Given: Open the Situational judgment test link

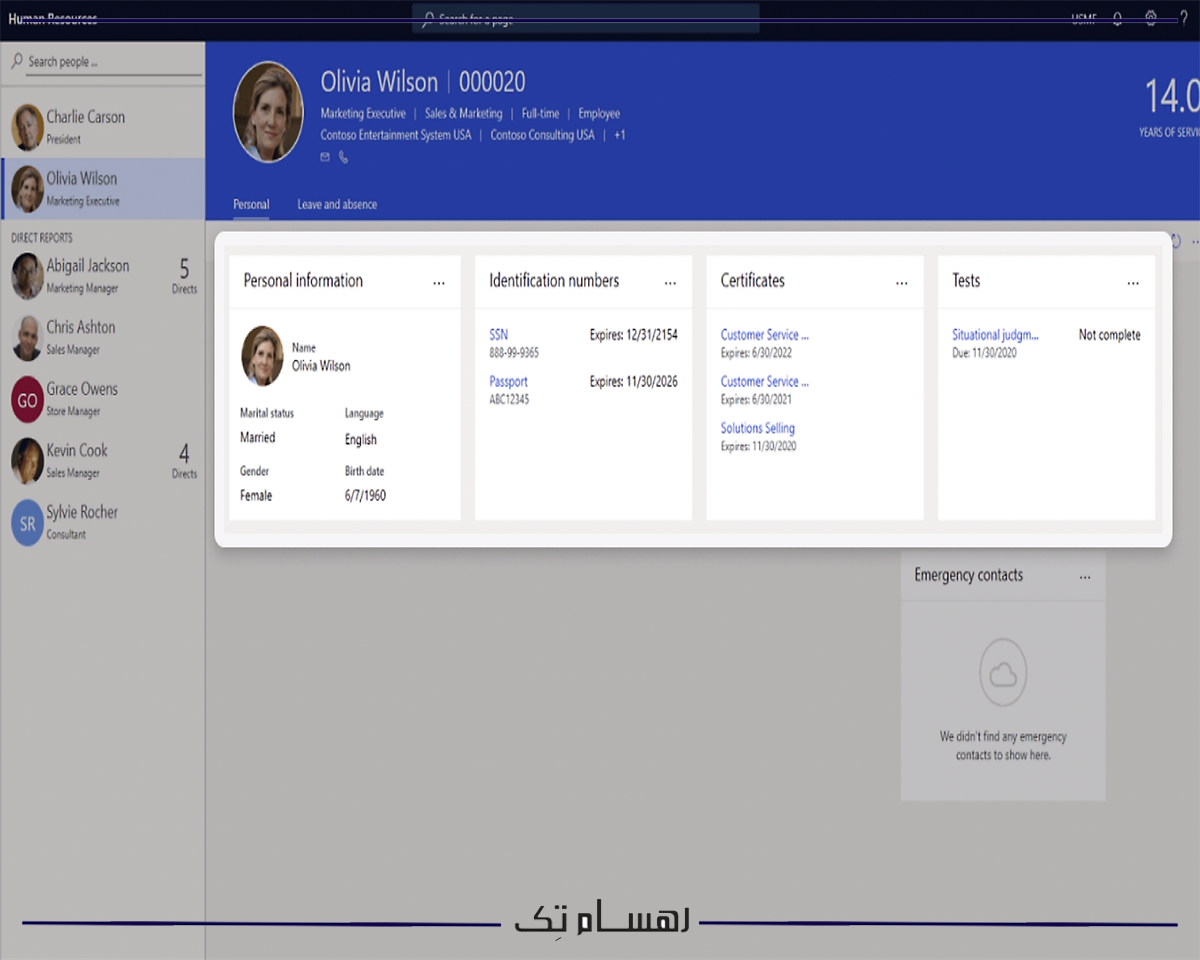Looking at the screenshot, I should (x=996, y=335).
